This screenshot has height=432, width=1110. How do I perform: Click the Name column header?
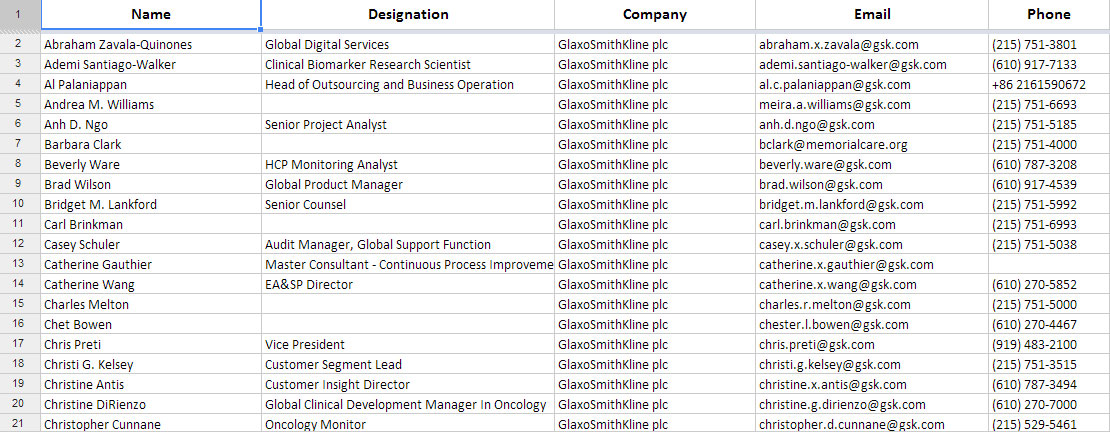click(x=150, y=14)
